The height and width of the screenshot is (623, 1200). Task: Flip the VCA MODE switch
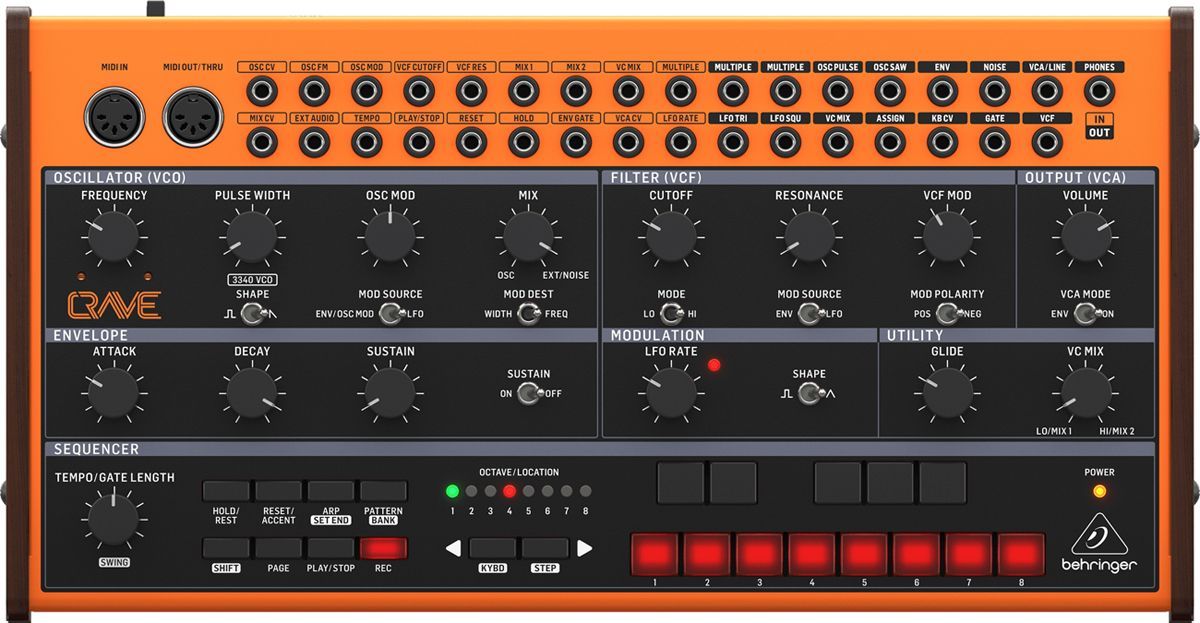click(1085, 314)
